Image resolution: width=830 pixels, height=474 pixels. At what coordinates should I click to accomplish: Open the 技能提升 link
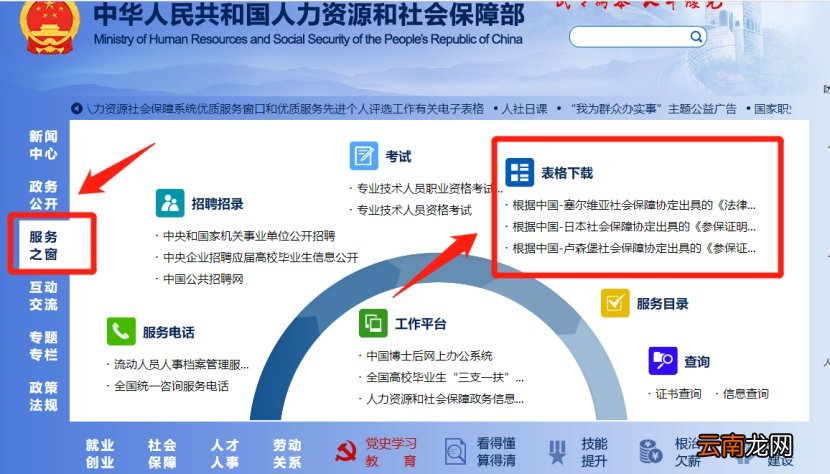pyautogui.click(x=594, y=452)
